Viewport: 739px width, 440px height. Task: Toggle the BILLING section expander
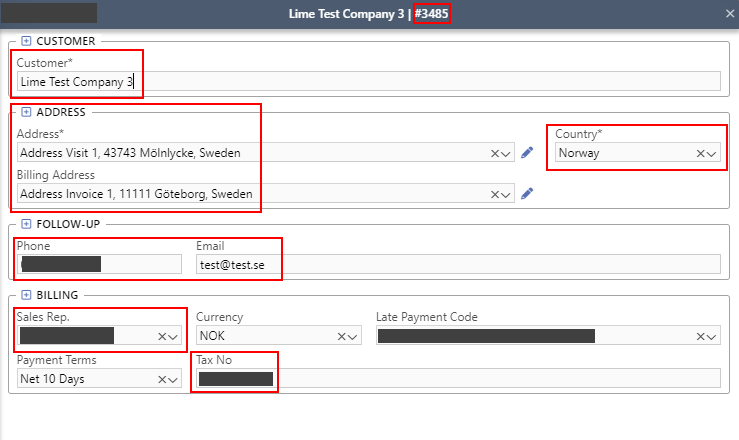(x=26, y=295)
